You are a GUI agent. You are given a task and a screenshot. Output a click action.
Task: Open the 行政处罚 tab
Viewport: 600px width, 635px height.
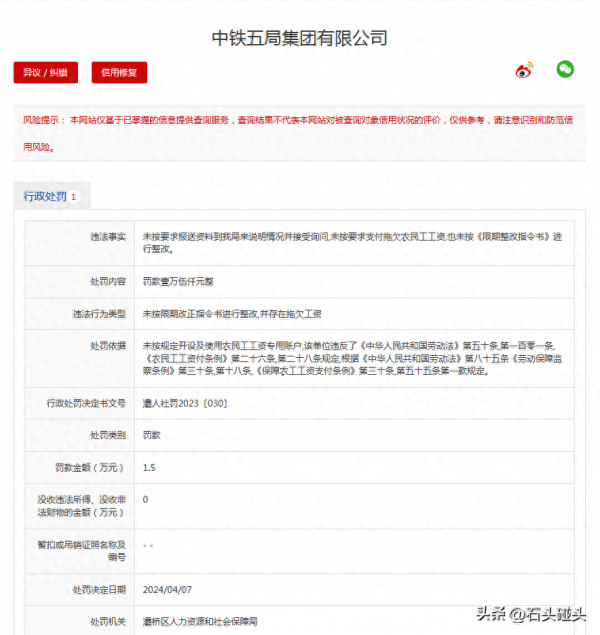point(45,196)
